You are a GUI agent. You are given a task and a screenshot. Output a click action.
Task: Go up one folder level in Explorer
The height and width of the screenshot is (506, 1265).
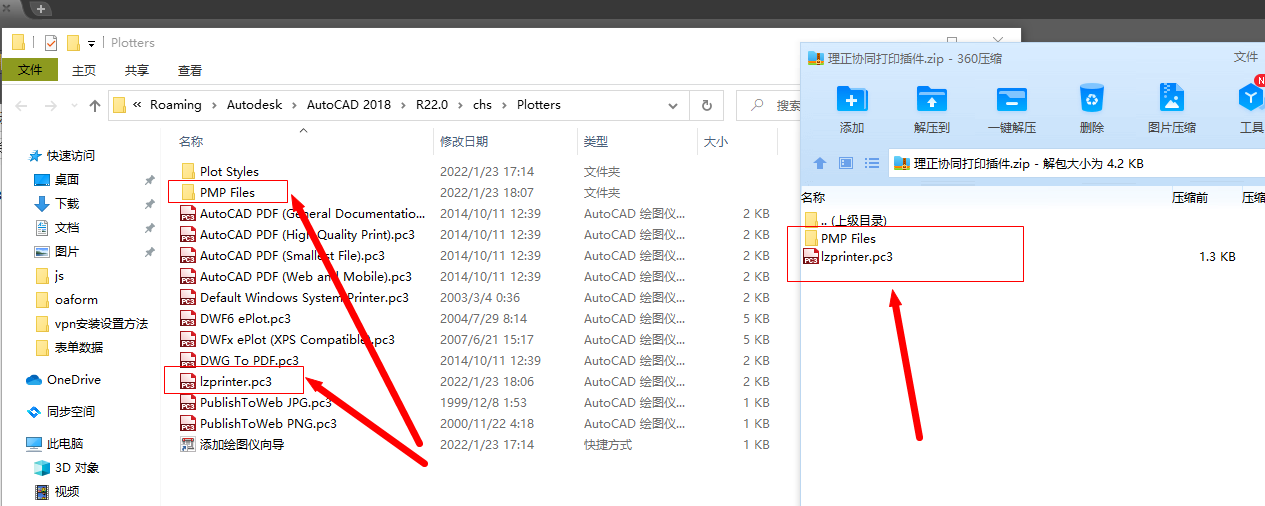(x=95, y=105)
